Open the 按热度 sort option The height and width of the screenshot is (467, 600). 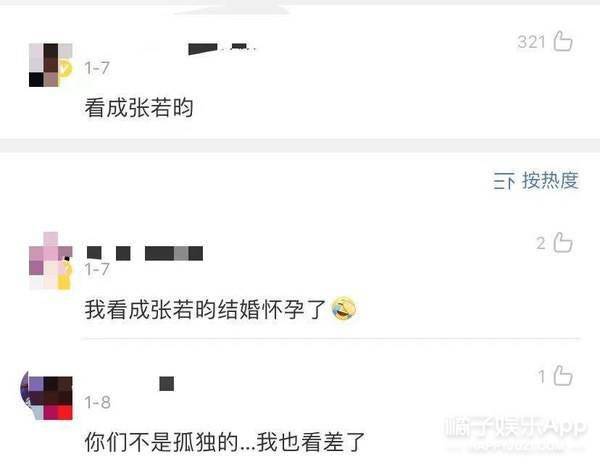click(550, 180)
